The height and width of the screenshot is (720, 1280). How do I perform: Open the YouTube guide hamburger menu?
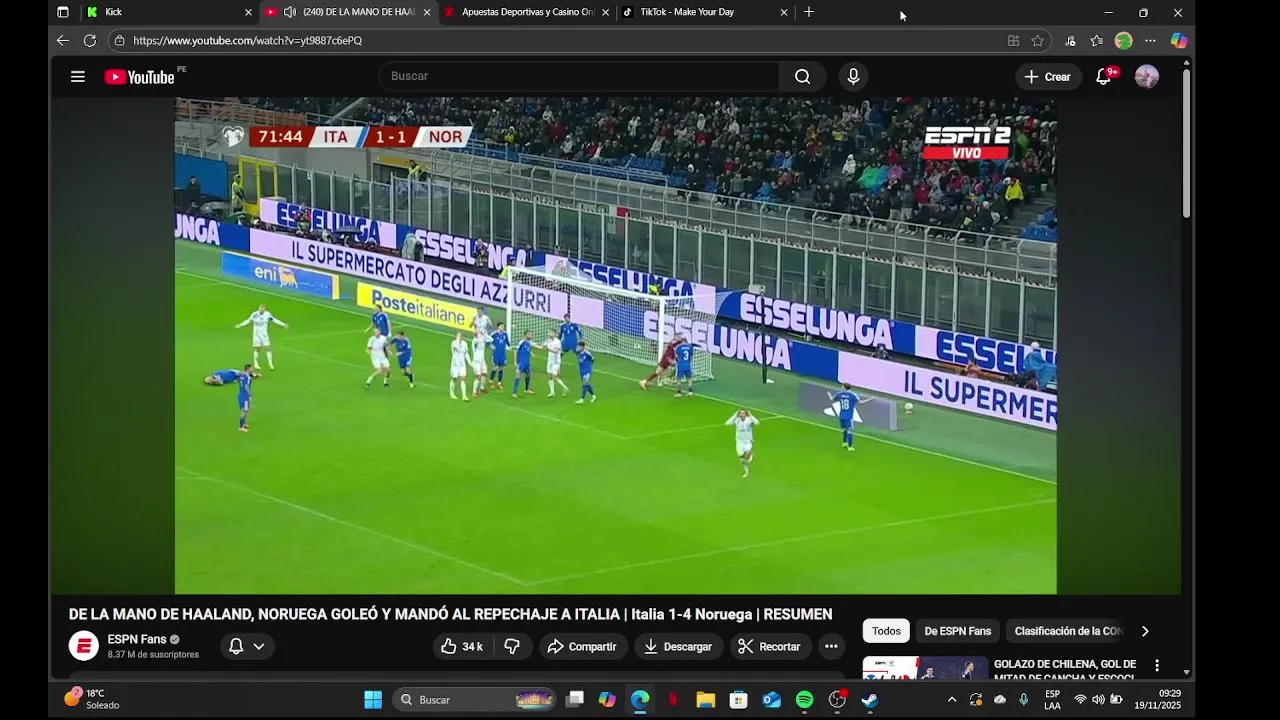[x=78, y=77]
